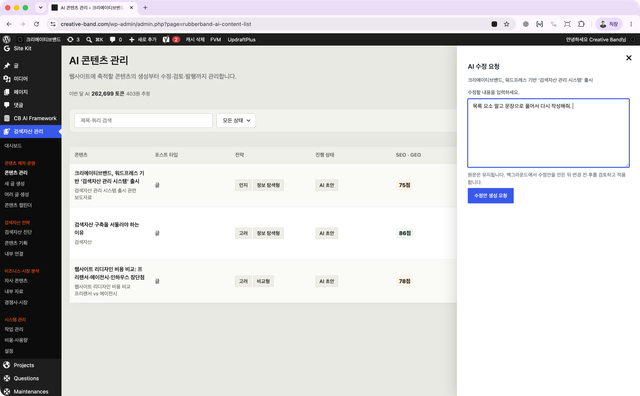Open 비용·사용량 submenu item

16,340
